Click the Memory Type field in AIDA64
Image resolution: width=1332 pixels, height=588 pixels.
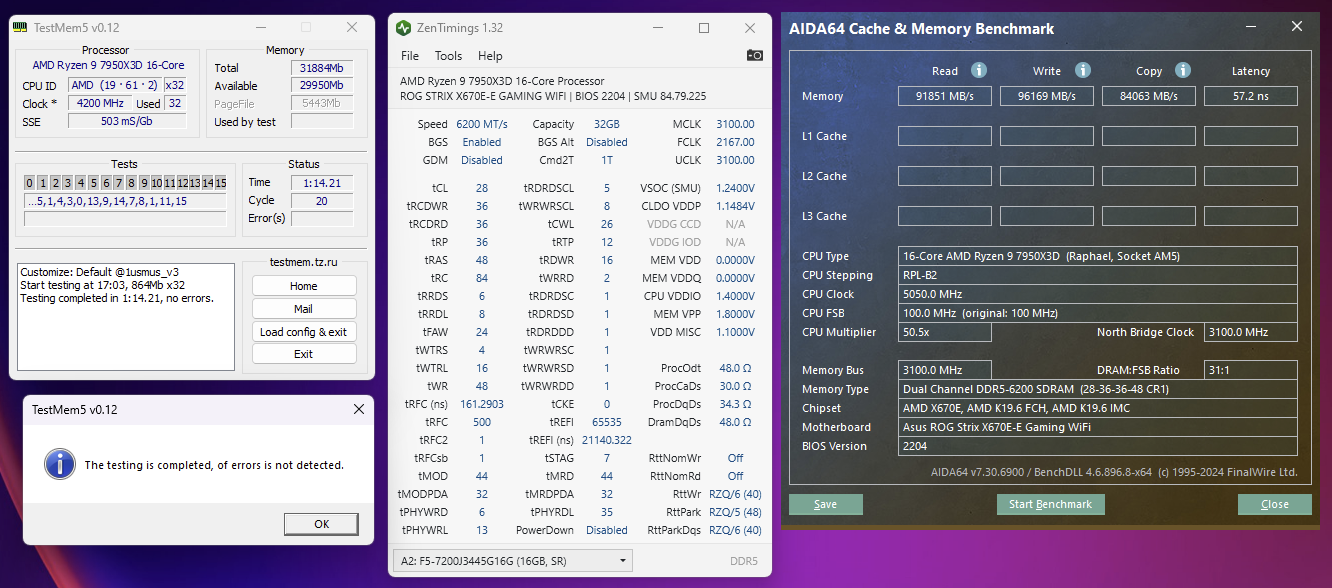pyautogui.click(x=1097, y=389)
